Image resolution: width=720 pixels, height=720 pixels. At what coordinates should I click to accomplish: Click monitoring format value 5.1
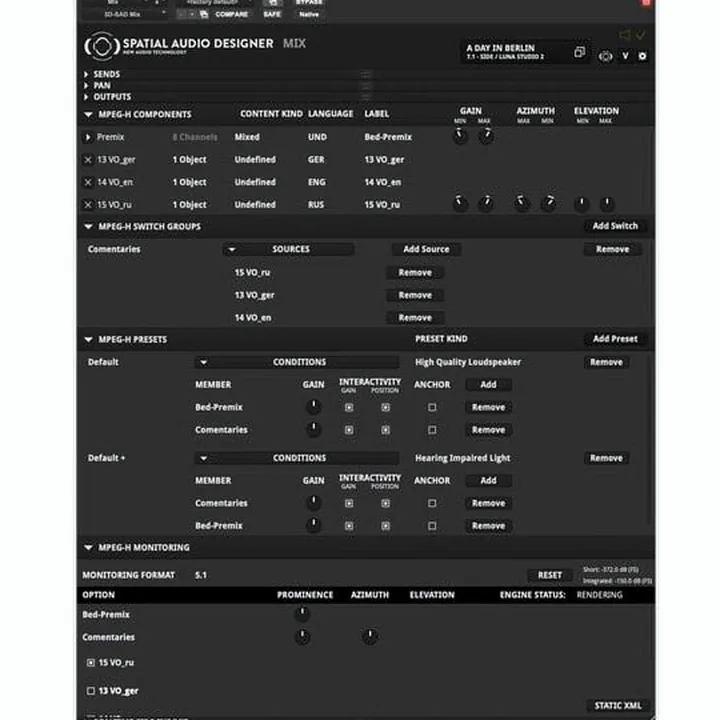click(201, 575)
